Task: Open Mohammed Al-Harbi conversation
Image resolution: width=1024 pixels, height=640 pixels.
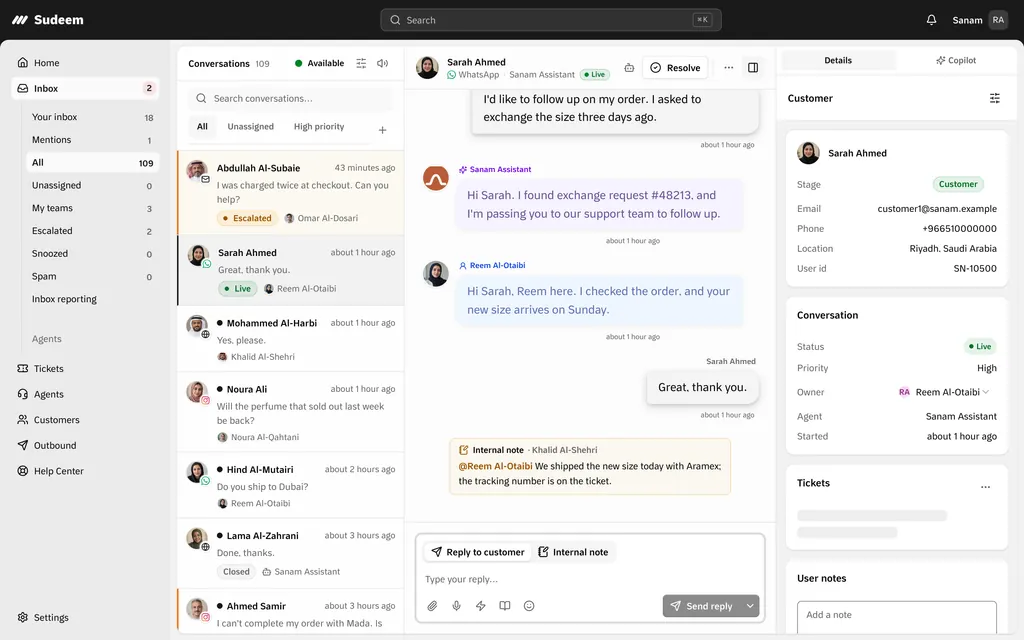Action: click(291, 340)
